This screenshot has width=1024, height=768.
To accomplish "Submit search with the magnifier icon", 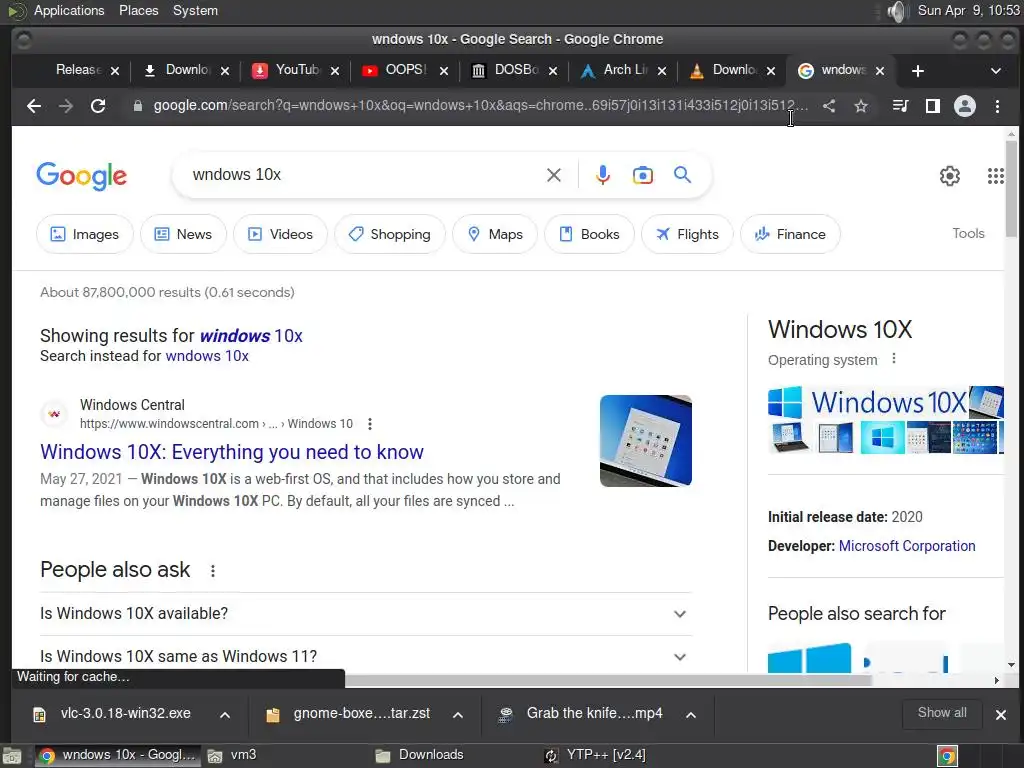I will [682, 175].
